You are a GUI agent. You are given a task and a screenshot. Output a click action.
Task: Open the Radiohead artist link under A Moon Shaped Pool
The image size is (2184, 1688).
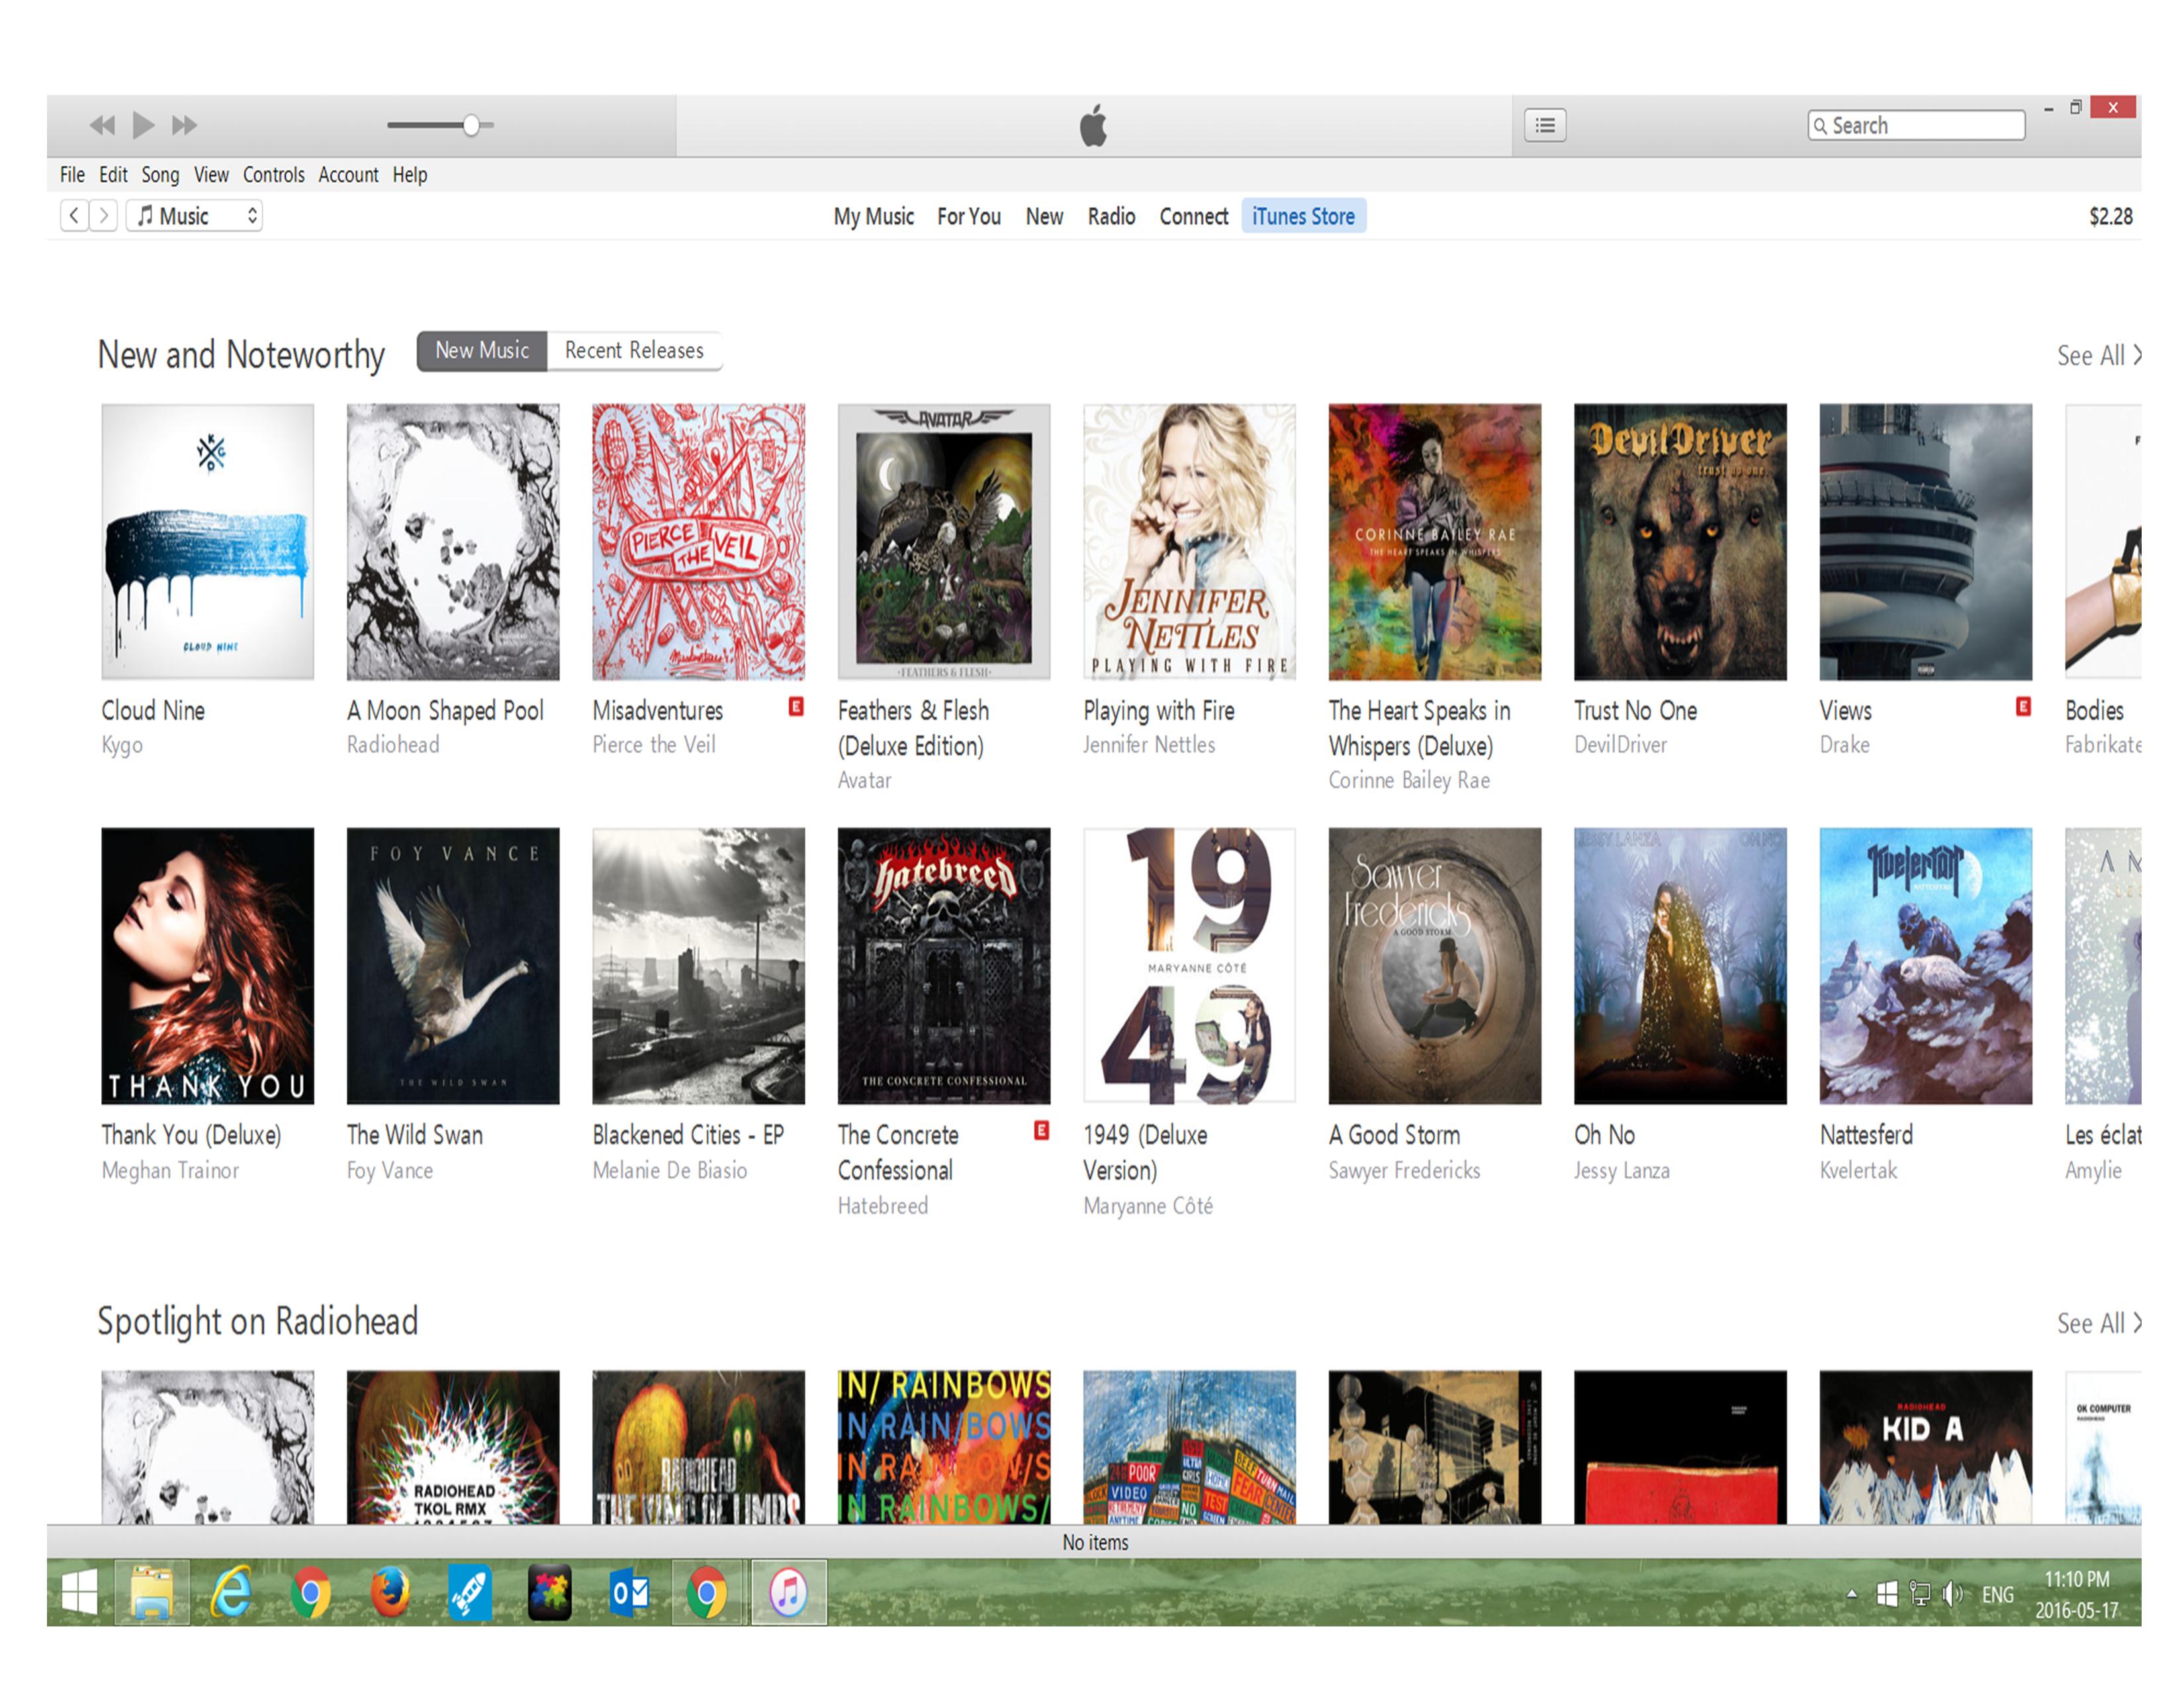click(x=393, y=745)
